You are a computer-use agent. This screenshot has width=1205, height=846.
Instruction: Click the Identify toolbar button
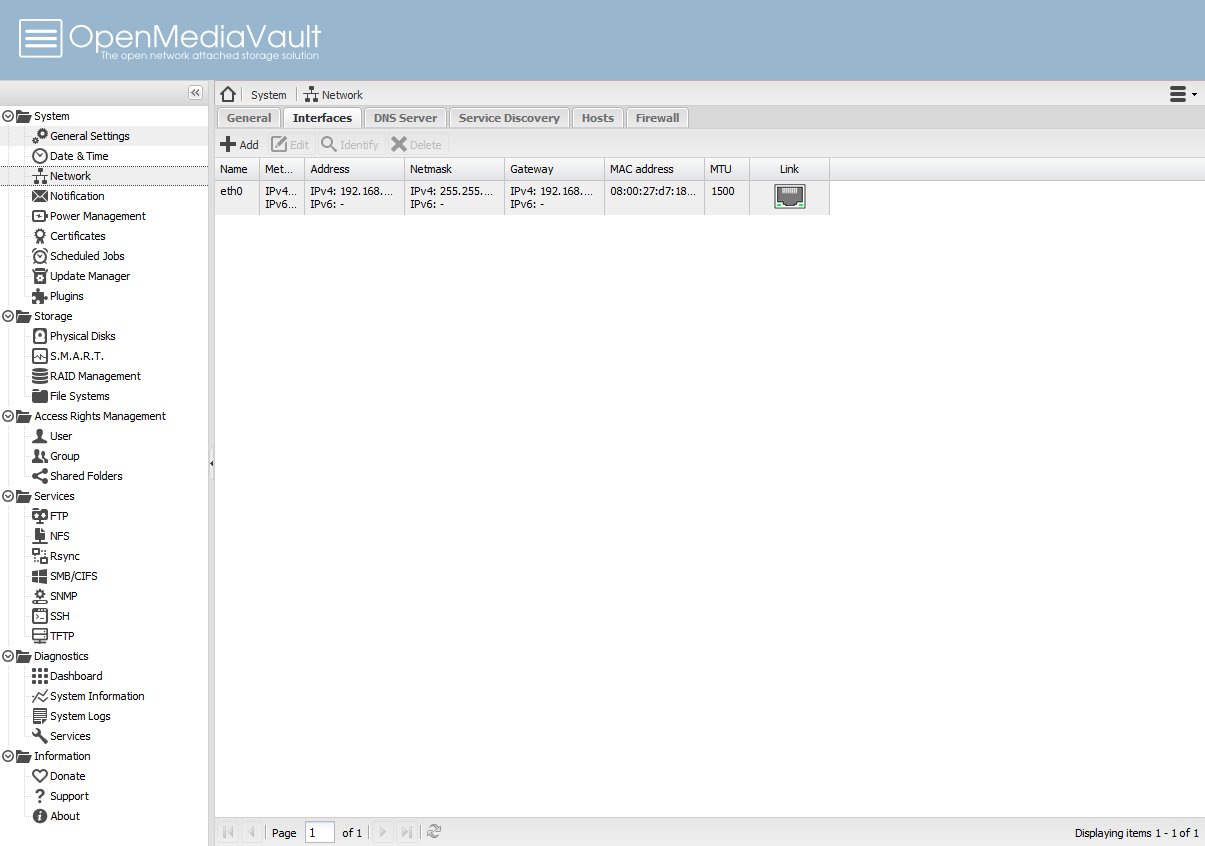[x=350, y=144]
